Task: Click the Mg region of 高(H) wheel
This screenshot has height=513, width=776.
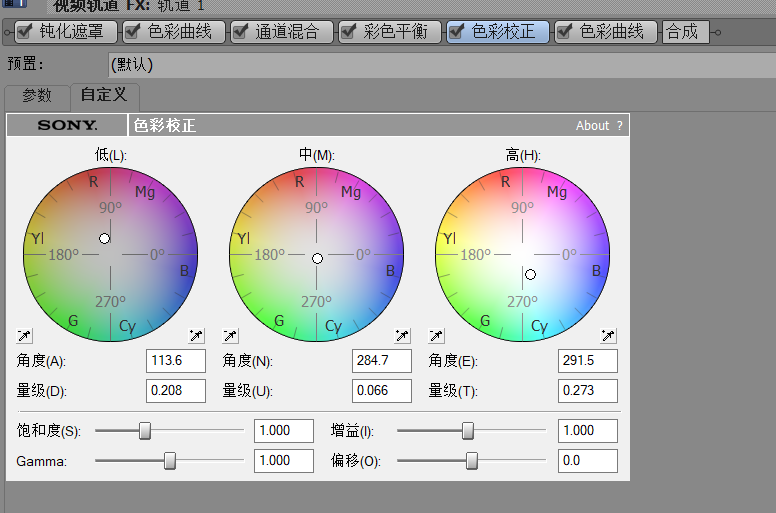Action: click(557, 192)
